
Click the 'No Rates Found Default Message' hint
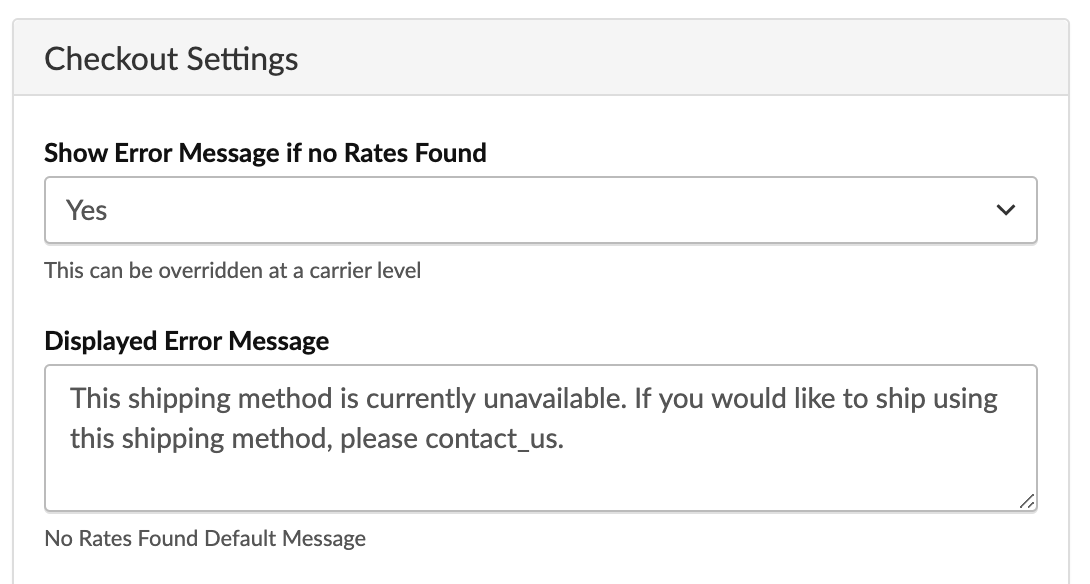click(x=205, y=539)
